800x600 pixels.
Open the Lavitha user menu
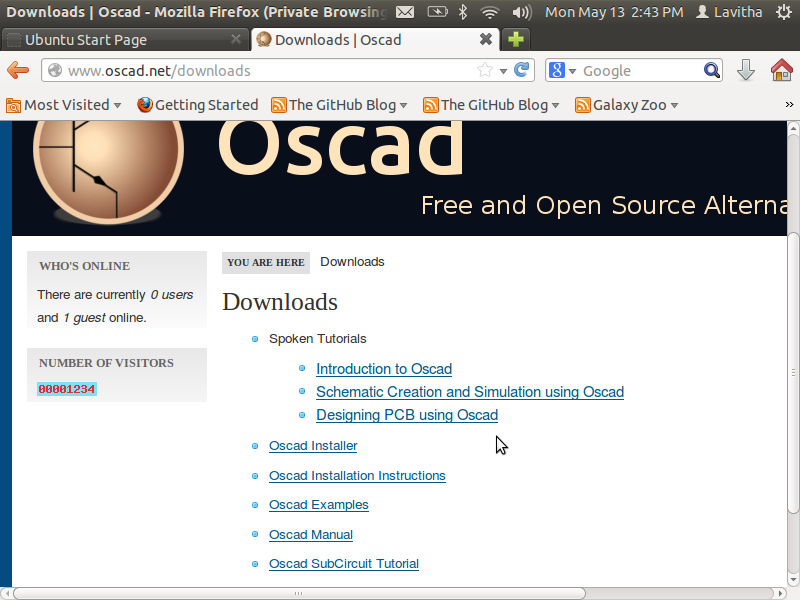pyautogui.click(x=730, y=12)
